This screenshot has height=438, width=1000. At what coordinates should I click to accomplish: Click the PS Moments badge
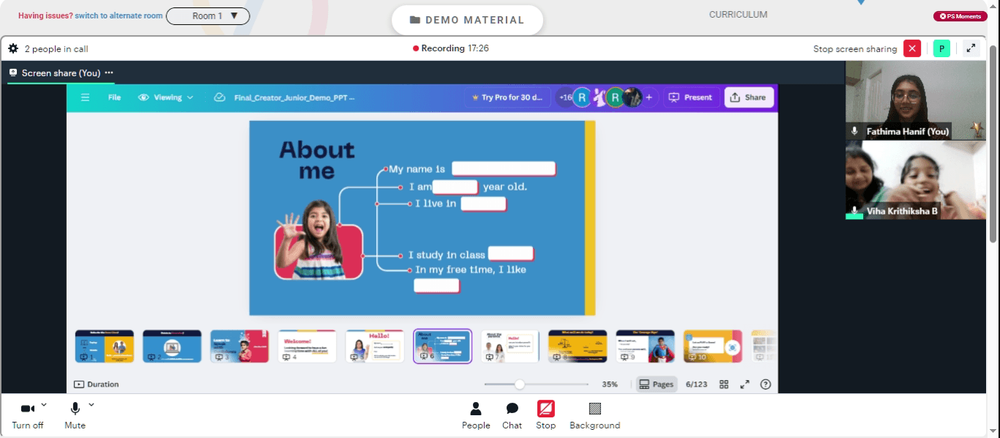click(960, 16)
